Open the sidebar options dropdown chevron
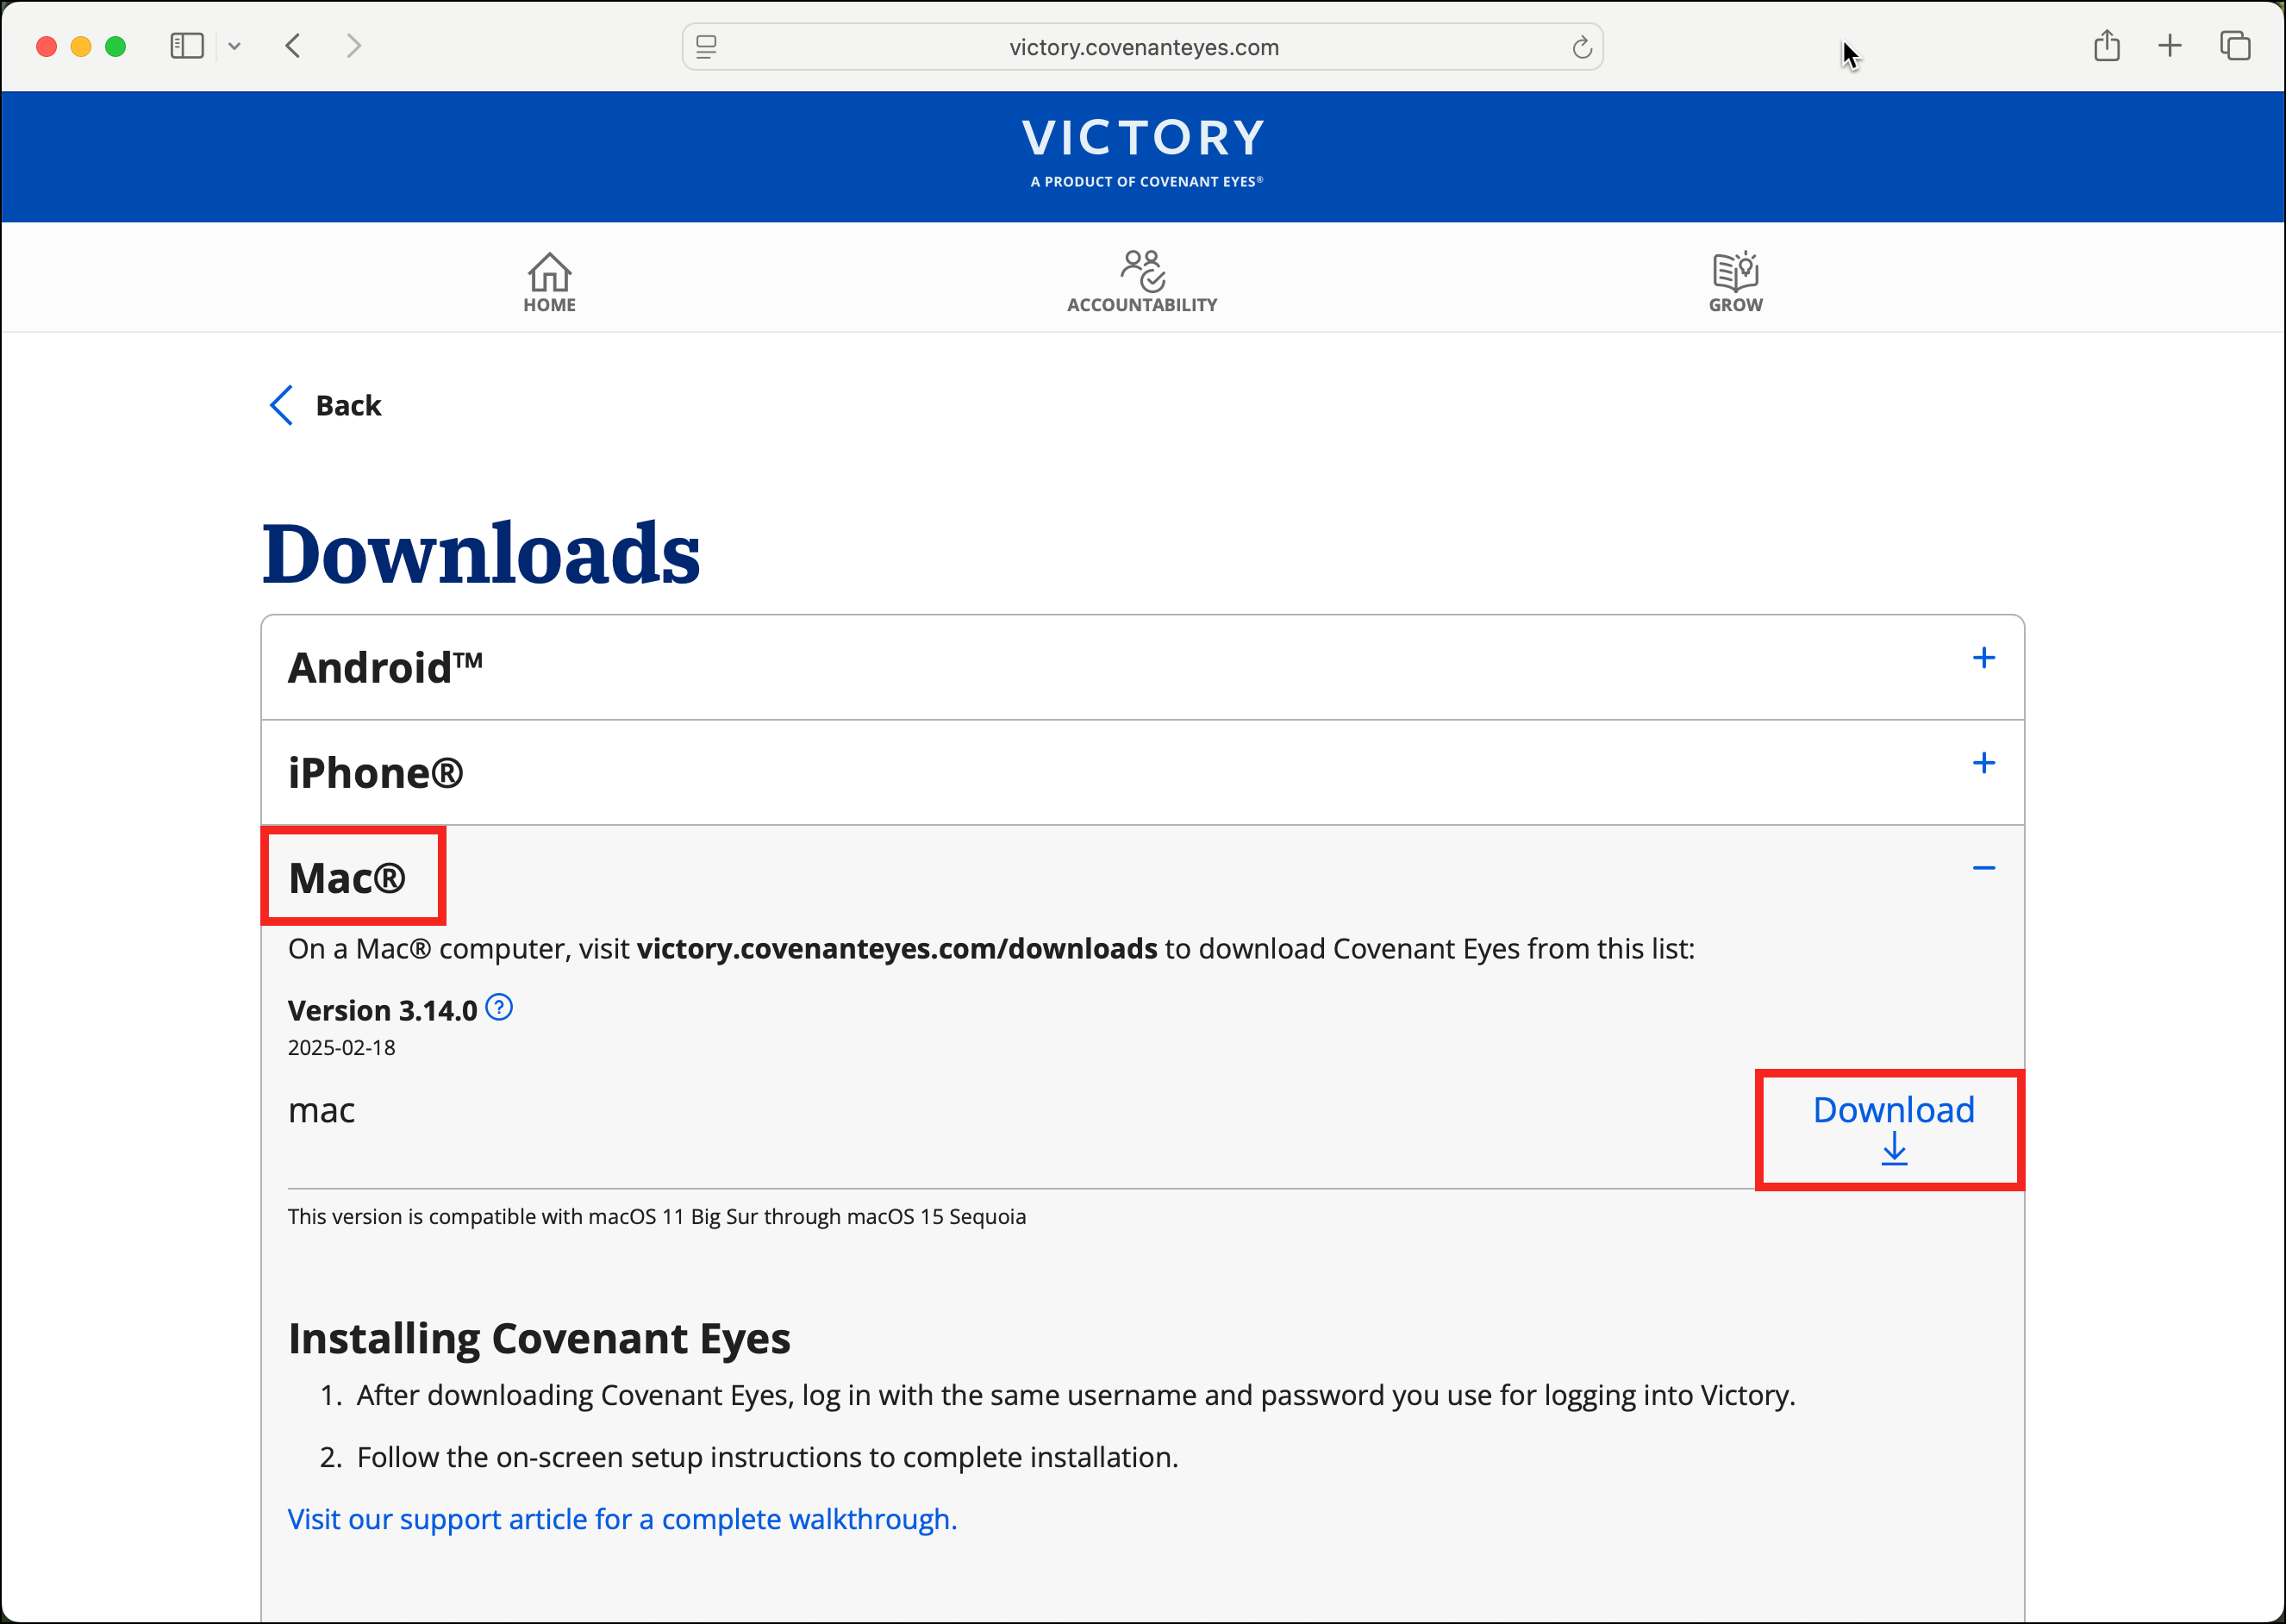This screenshot has width=2286, height=1624. 234,46
